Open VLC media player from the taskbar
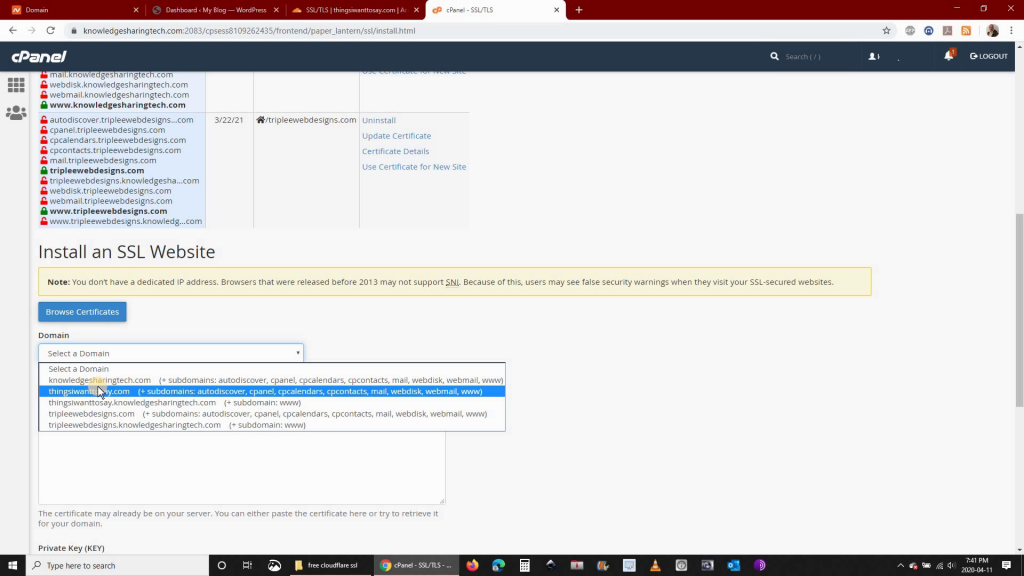 click(x=655, y=566)
